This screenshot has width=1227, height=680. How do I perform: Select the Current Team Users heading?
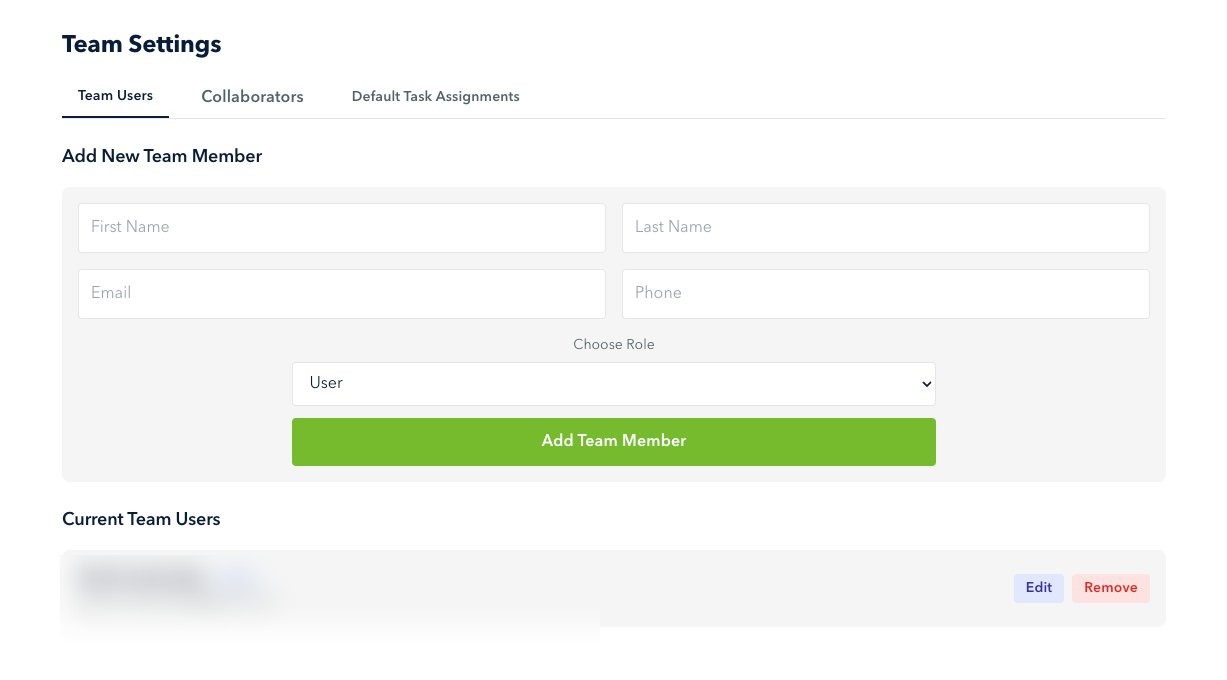[141, 519]
